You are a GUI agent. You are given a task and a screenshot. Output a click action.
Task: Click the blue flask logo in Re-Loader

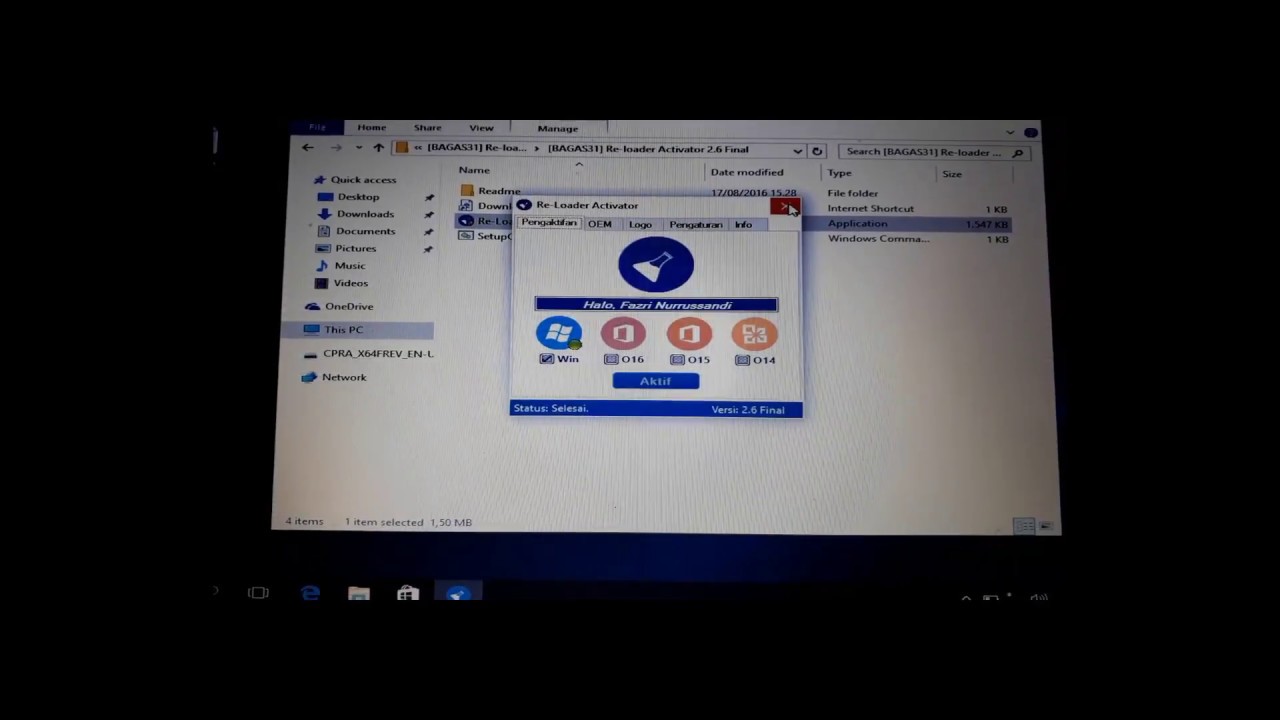pyautogui.click(x=656, y=264)
